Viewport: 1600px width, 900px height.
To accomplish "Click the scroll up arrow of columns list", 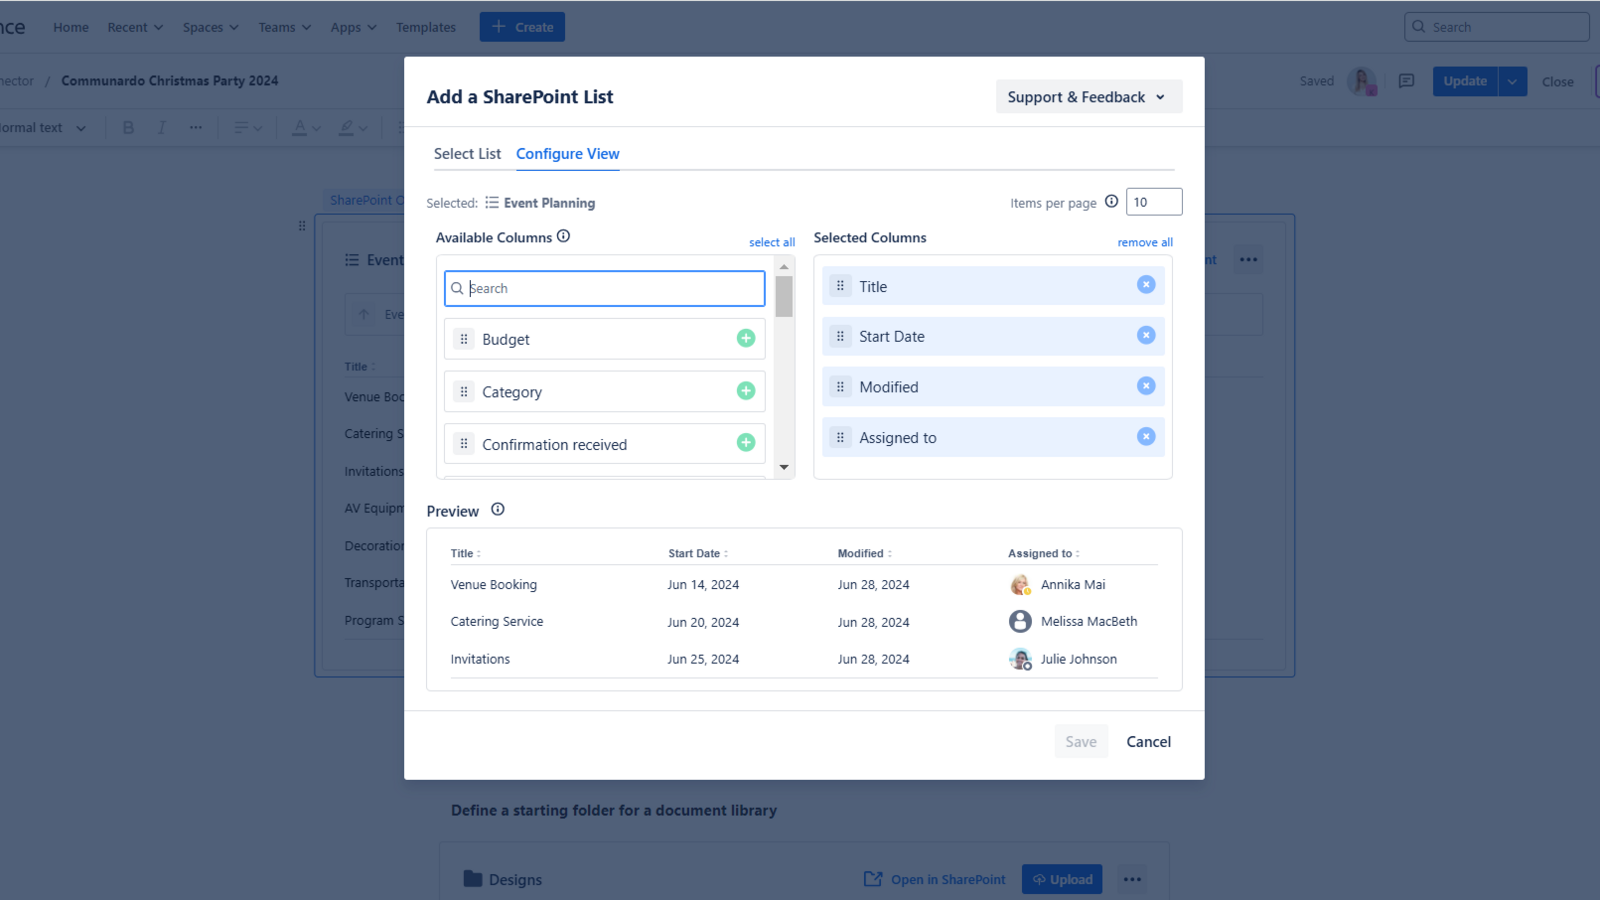I will [784, 266].
